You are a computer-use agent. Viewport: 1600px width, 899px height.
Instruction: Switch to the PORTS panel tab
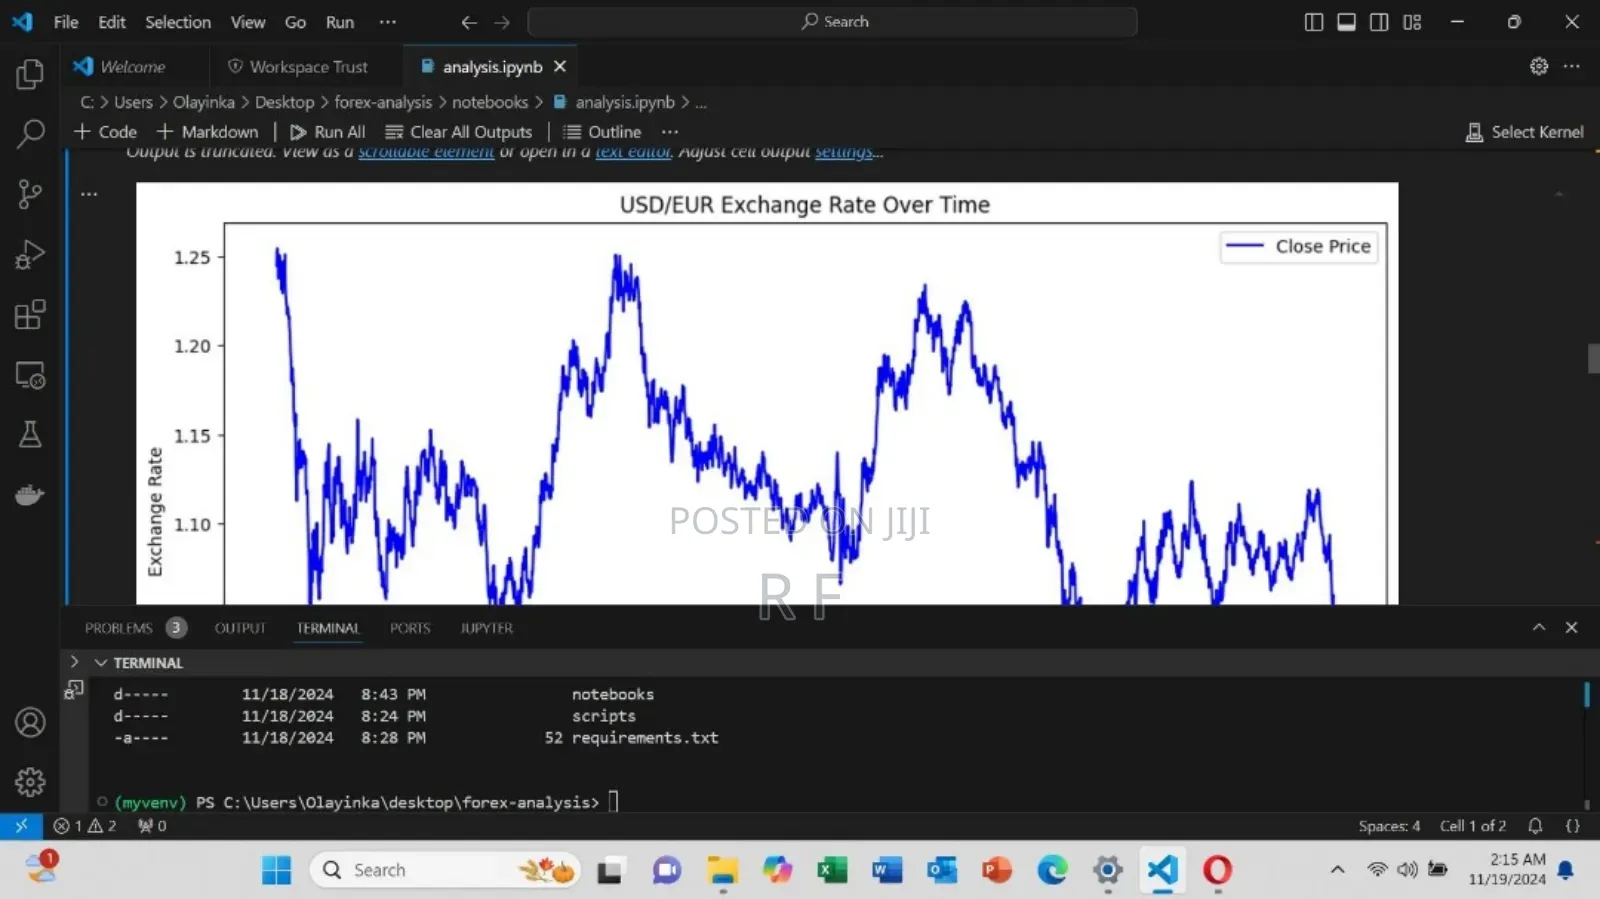410,628
